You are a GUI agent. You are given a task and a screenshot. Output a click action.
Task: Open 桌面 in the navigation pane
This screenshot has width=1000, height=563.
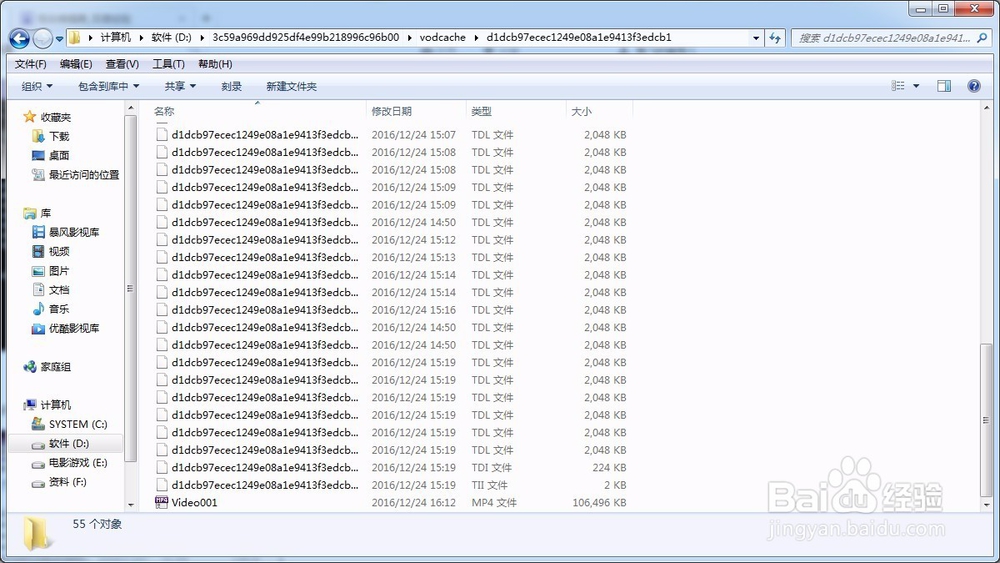click(59, 156)
